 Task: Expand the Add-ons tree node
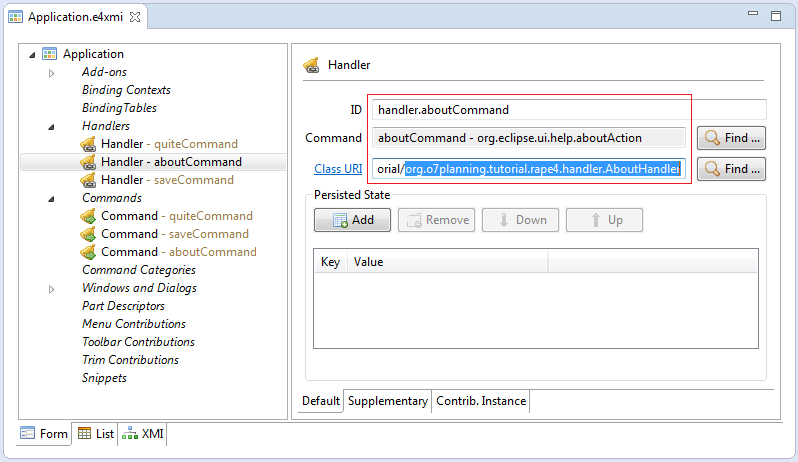pyautogui.click(x=51, y=73)
